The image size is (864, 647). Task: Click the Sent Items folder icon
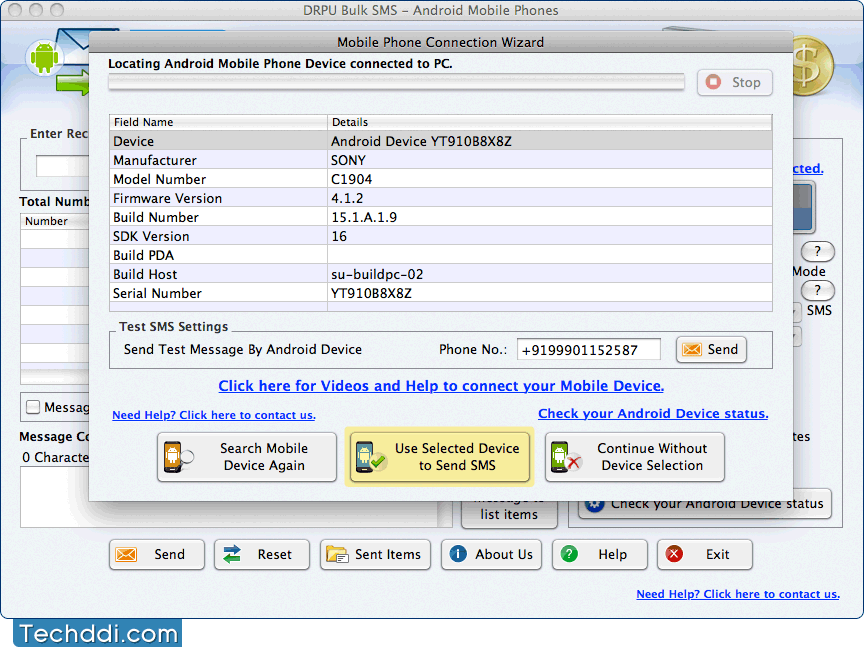[337, 554]
